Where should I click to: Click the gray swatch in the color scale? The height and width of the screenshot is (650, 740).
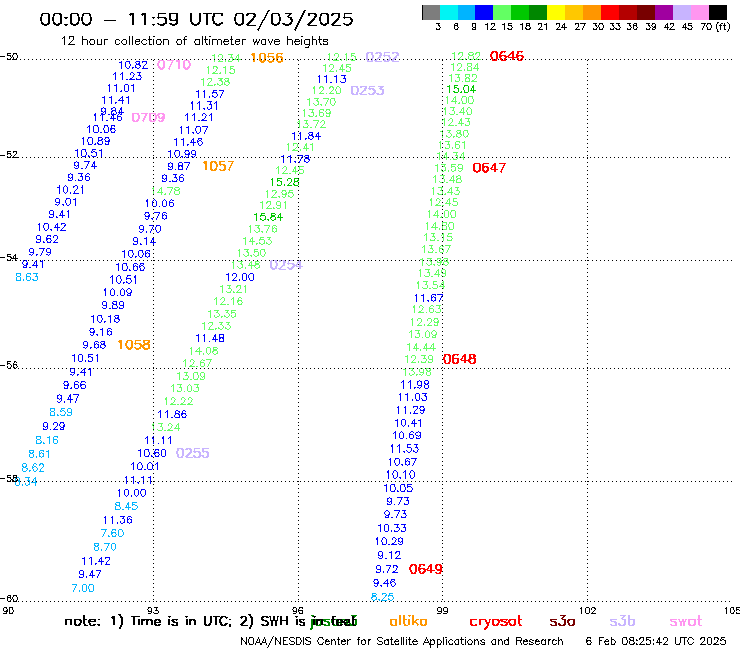(x=431, y=12)
